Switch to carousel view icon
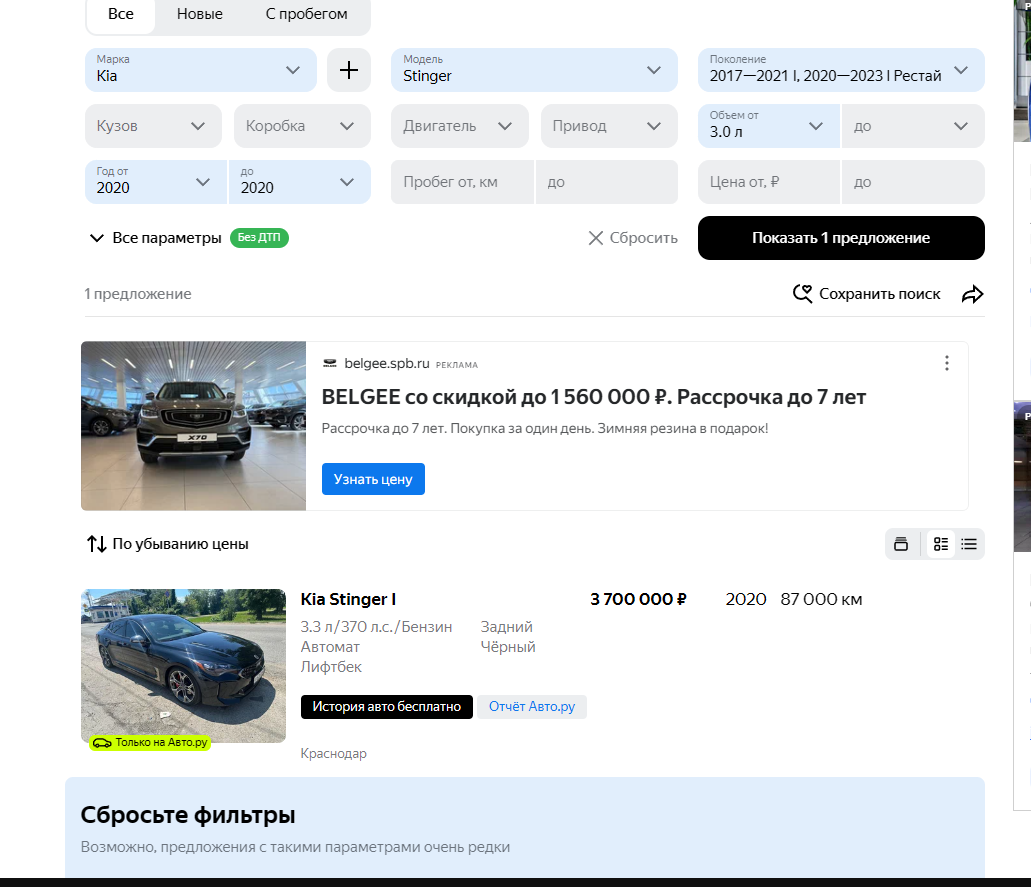 point(901,544)
